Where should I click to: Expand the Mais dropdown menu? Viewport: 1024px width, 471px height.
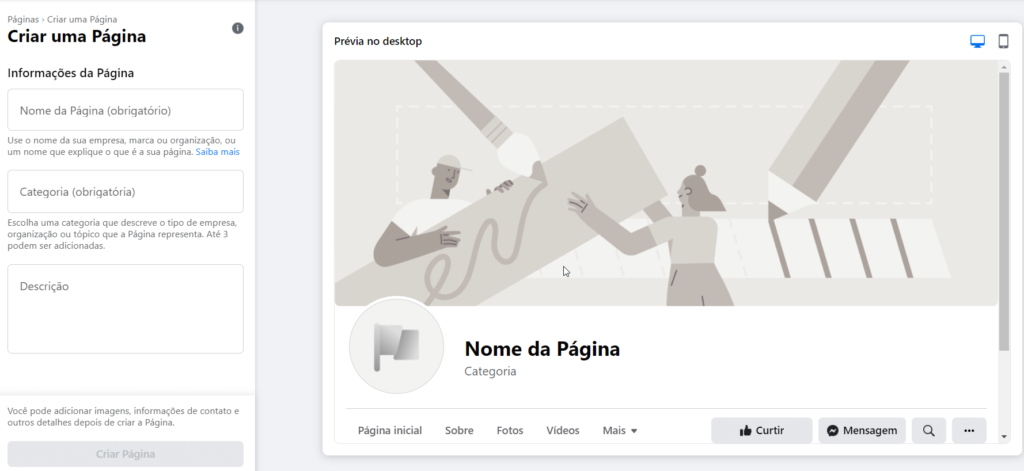620,430
